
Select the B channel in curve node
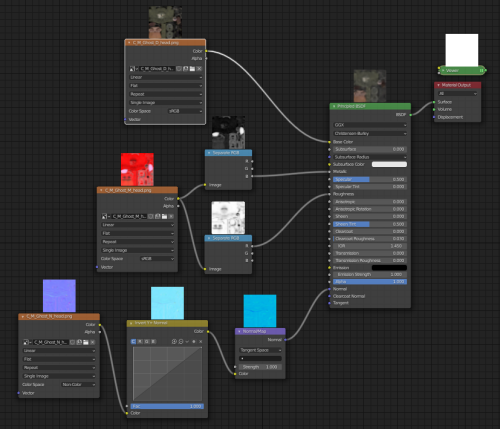[x=153, y=342]
